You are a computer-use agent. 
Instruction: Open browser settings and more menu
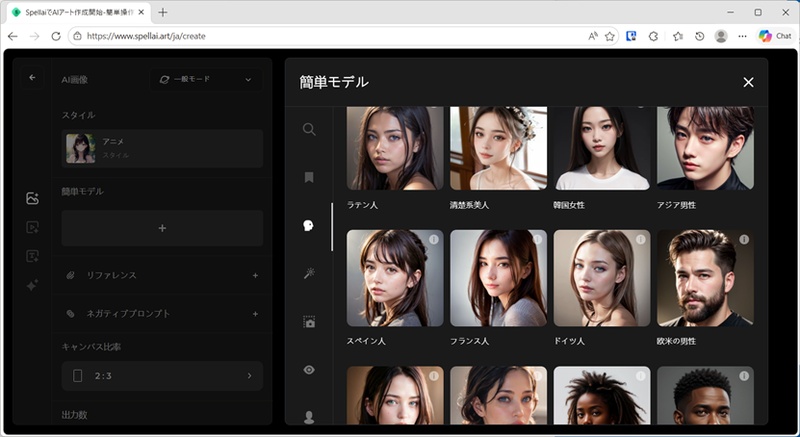coord(742,36)
